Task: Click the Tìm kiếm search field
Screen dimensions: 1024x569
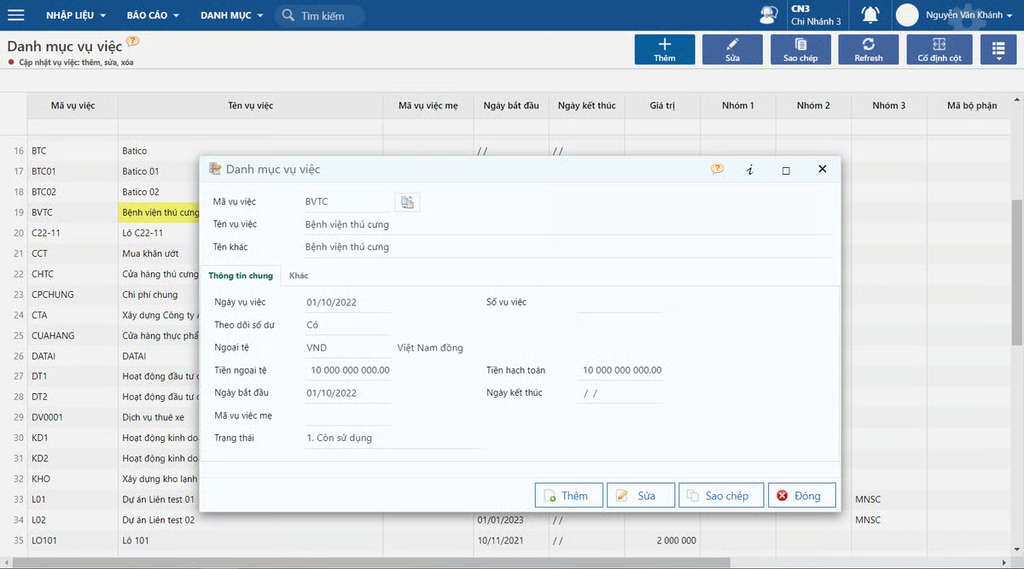Action: (x=320, y=15)
